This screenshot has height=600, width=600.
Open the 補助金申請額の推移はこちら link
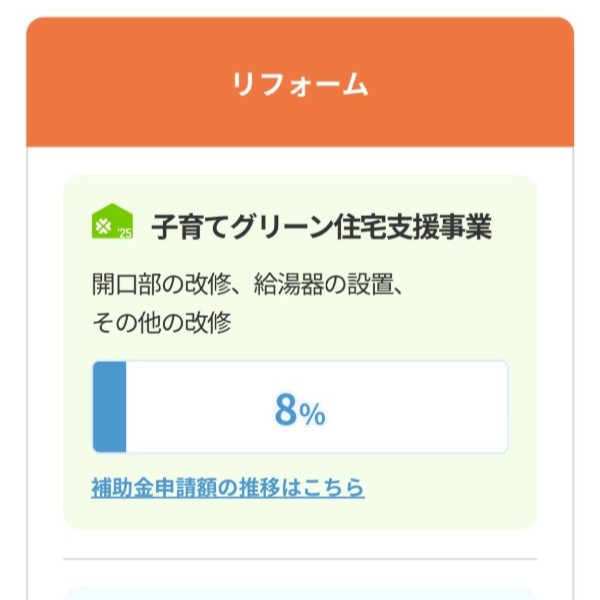pyautogui.click(x=227, y=488)
